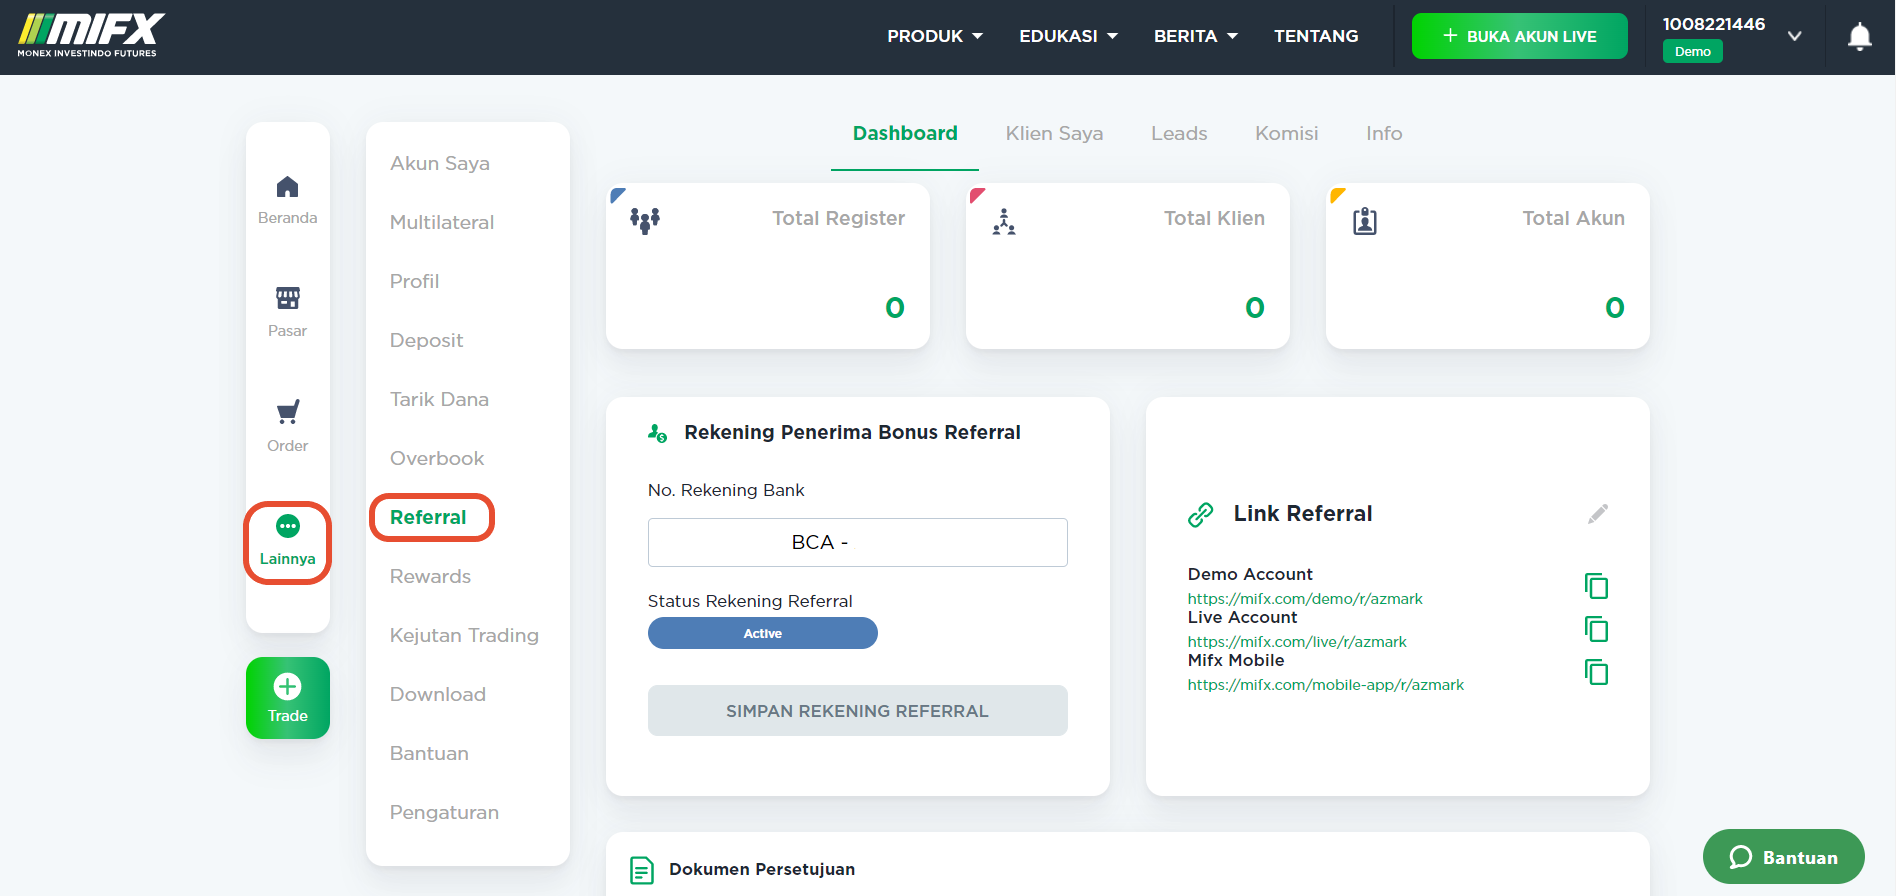
Task: Open the demo referral link URL
Action: pos(1305,599)
